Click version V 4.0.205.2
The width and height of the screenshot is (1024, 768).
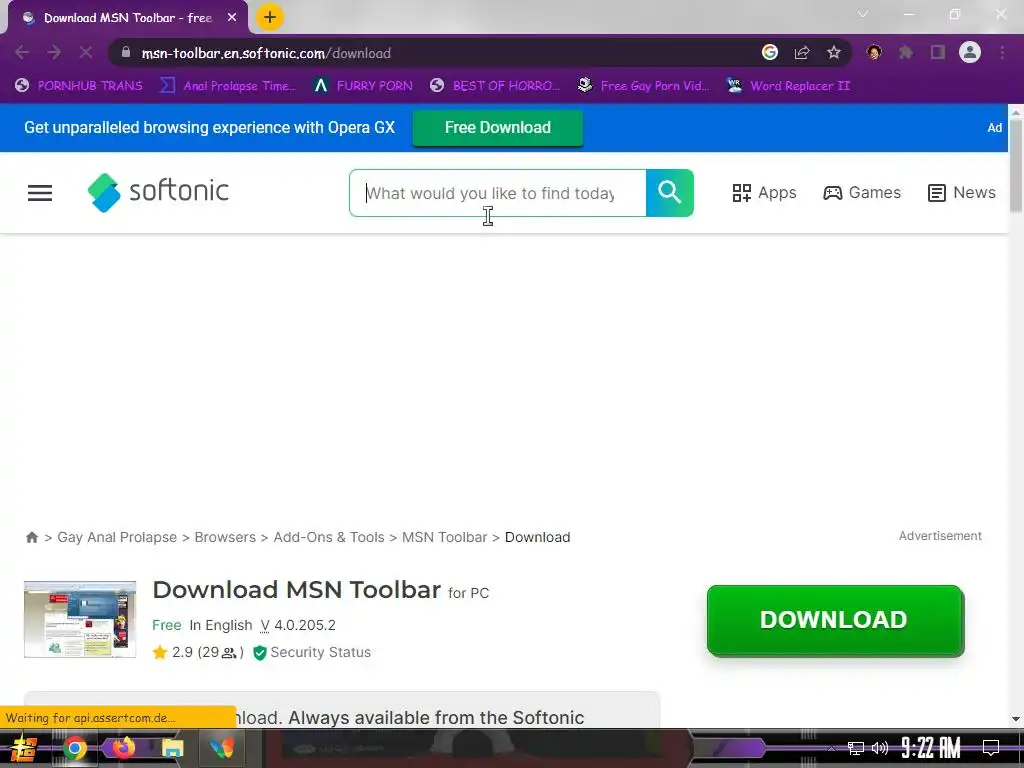pyautogui.click(x=298, y=625)
